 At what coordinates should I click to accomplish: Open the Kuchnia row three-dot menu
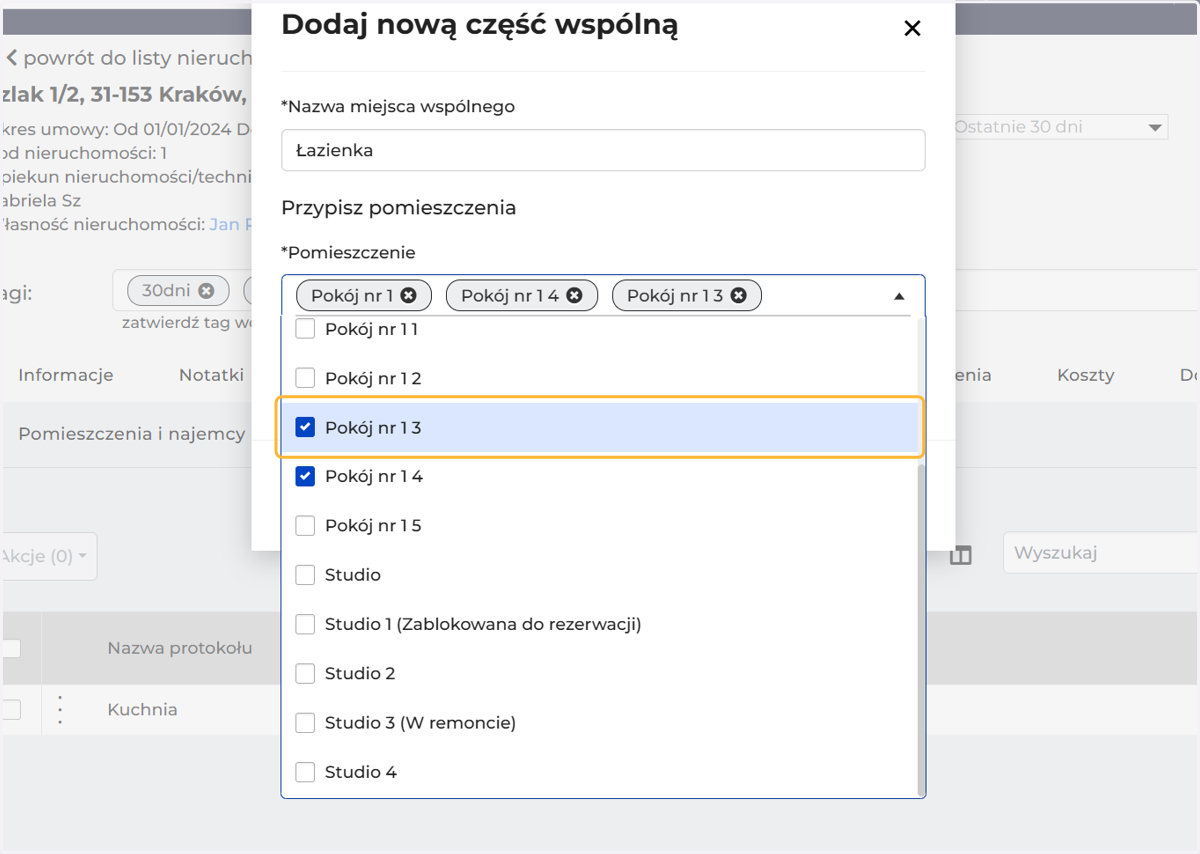60,710
